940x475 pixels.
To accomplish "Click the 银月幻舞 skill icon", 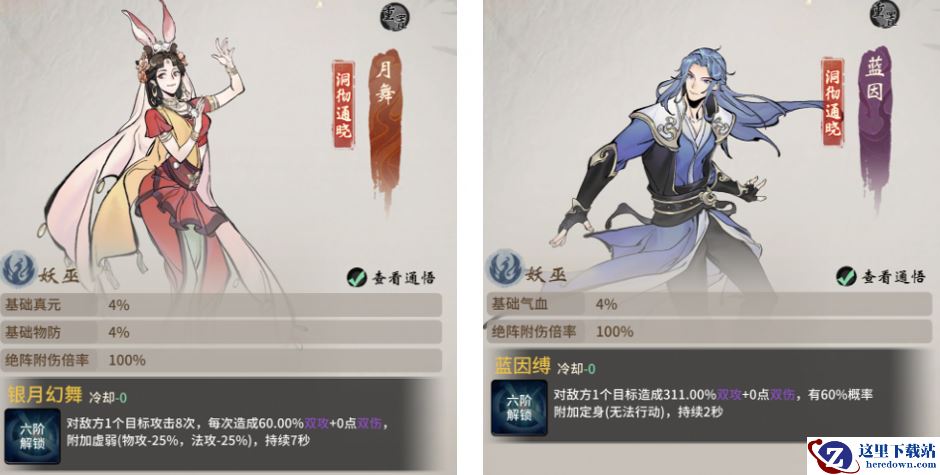I will click(32, 436).
